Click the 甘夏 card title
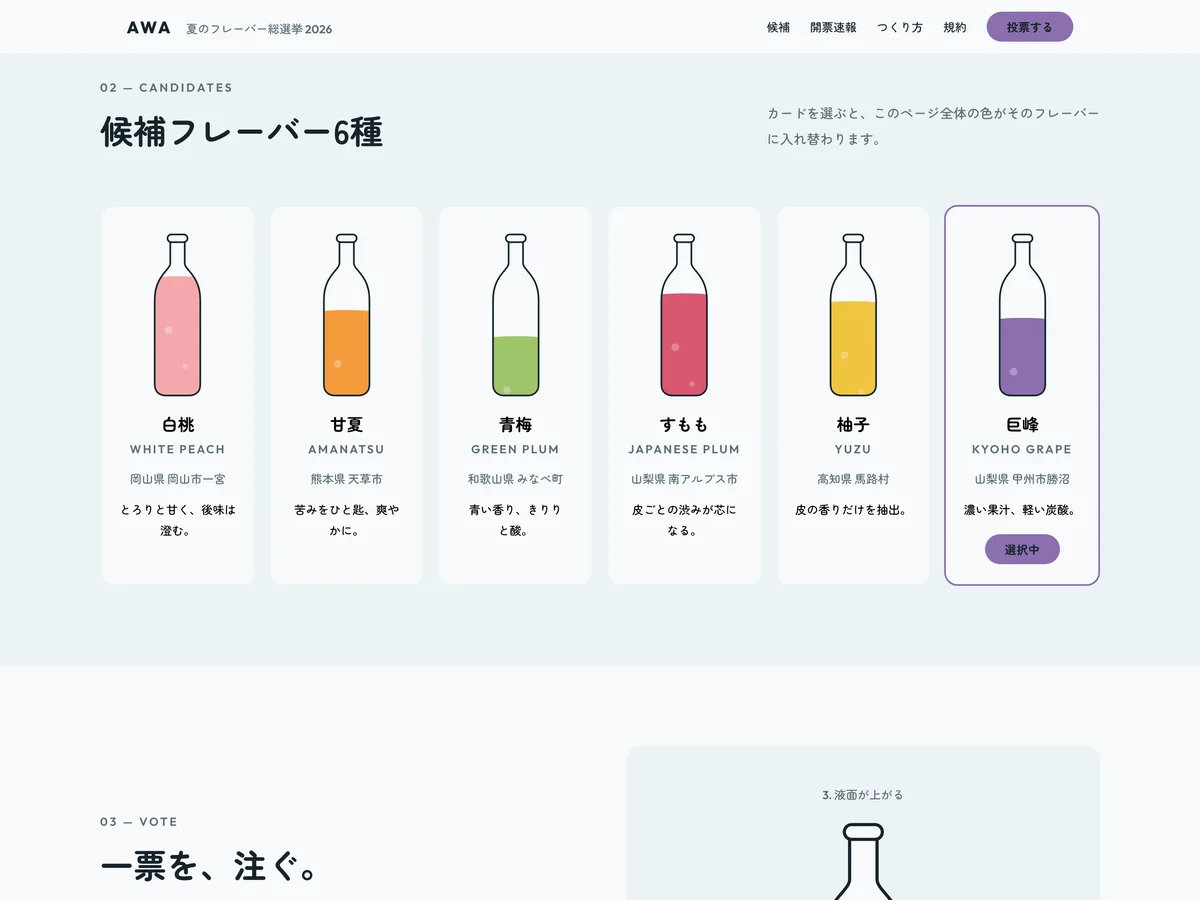This screenshot has width=1200, height=900. click(347, 424)
